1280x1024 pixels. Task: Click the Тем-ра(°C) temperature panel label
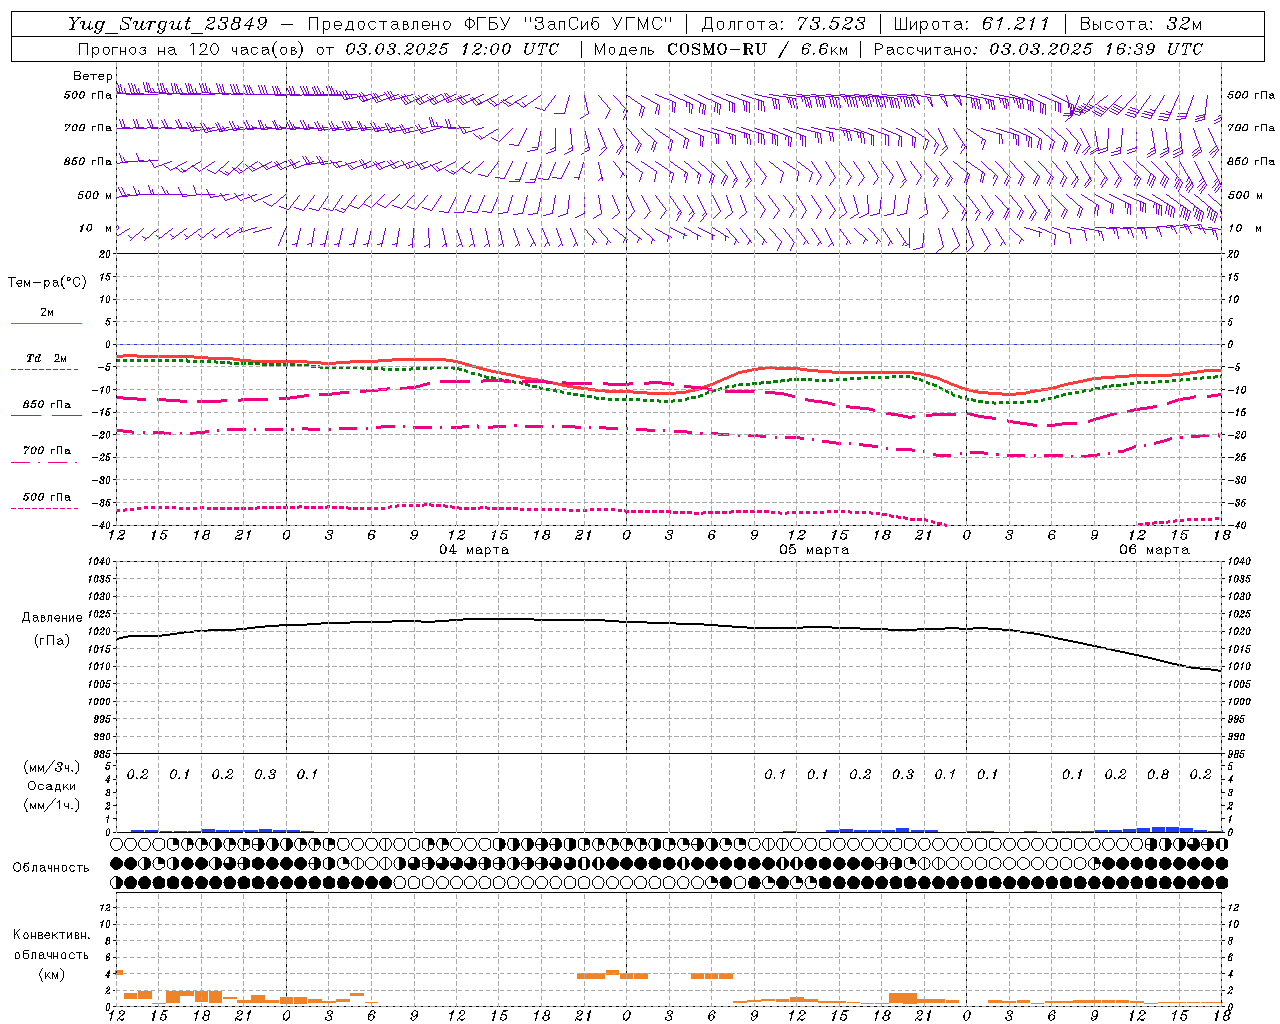click(47, 283)
